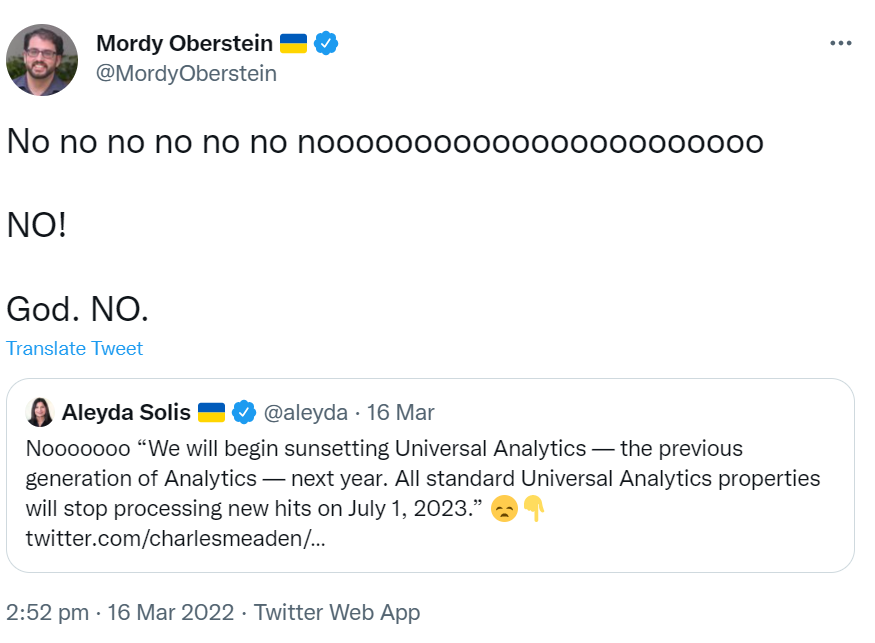This screenshot has width=875, height=643.
Task: Click Aleyda Solis's display name
Action: tap(128, 412)
